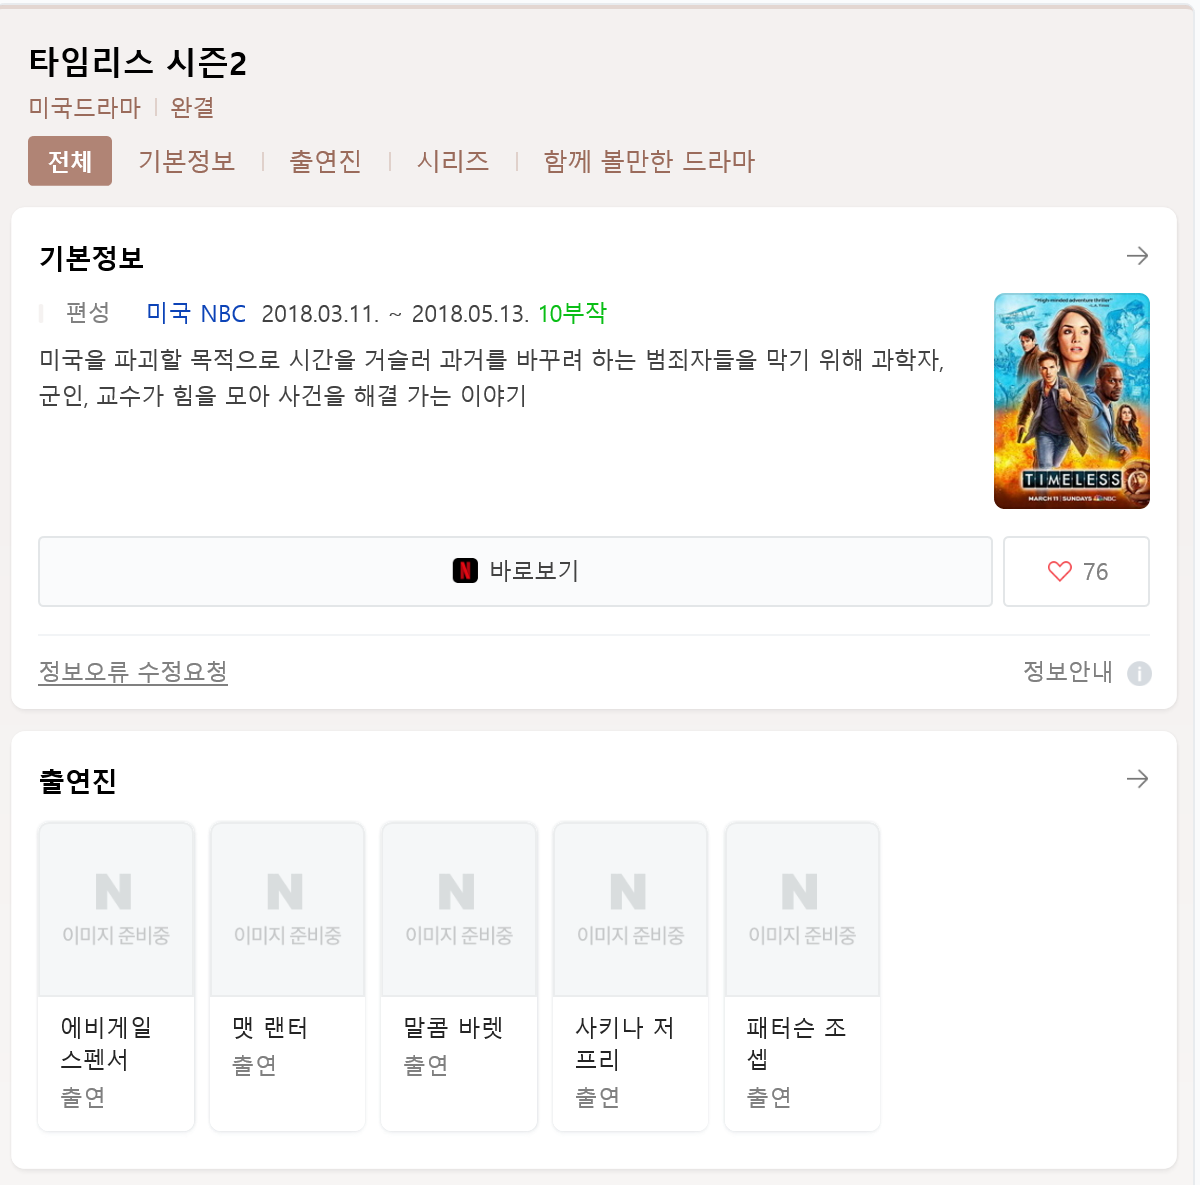Click the name 맷 랜터
This screenshot has height=1185, width=1200.
(270, 1028)
